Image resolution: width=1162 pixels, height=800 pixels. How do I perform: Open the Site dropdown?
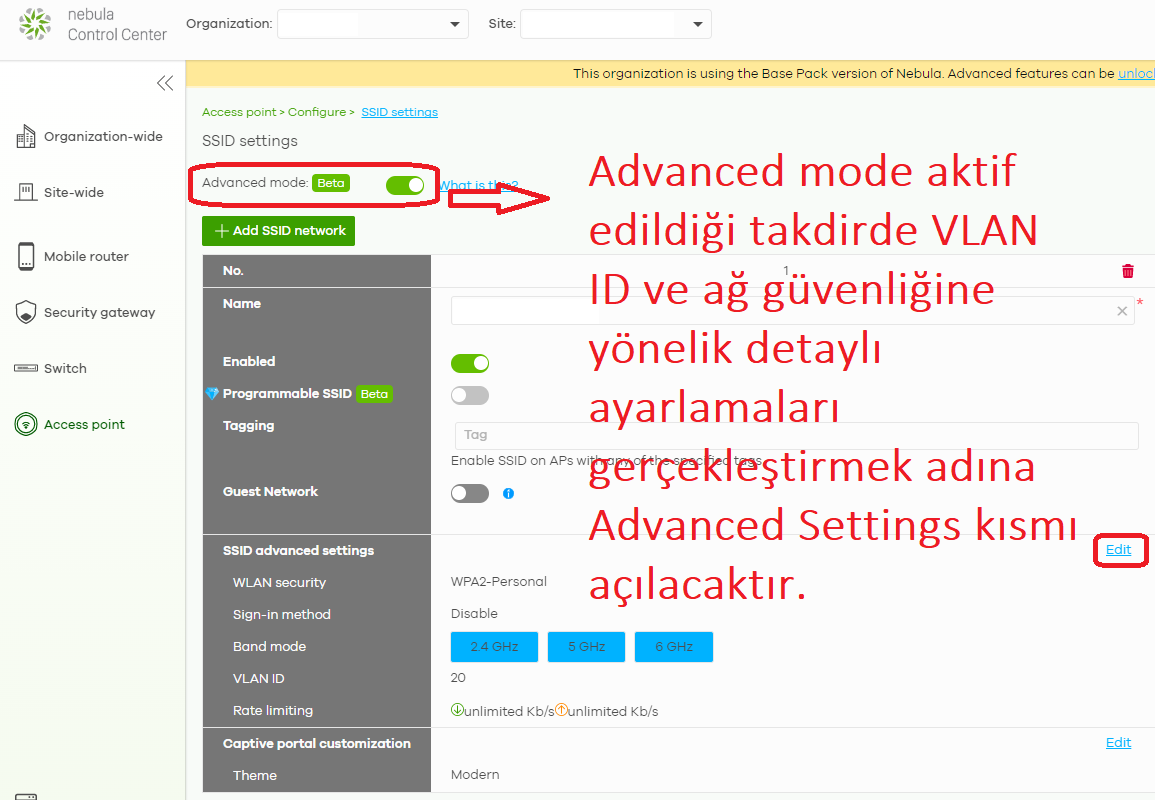coord(615,24)
